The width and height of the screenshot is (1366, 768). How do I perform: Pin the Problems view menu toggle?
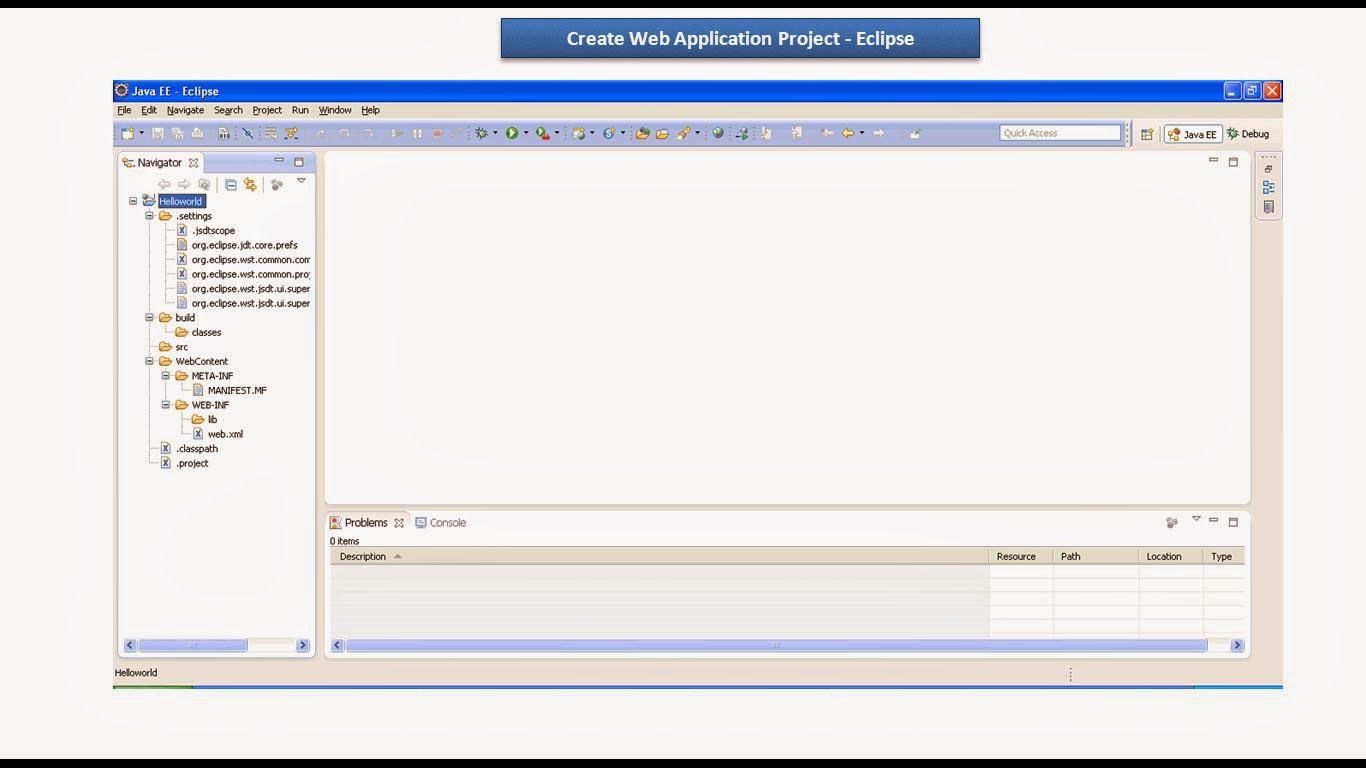[x=1196, y=519]
